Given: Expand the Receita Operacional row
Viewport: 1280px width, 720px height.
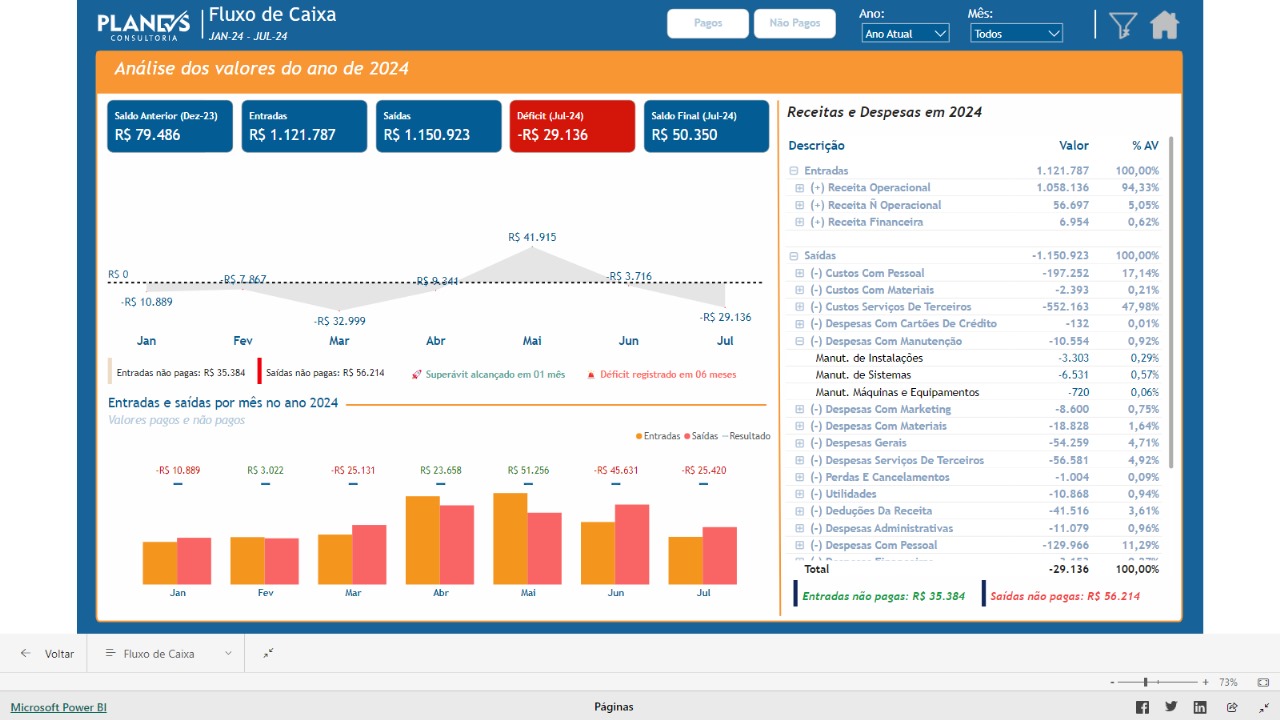Looking at the screenshot, I should tap(800, 188).
